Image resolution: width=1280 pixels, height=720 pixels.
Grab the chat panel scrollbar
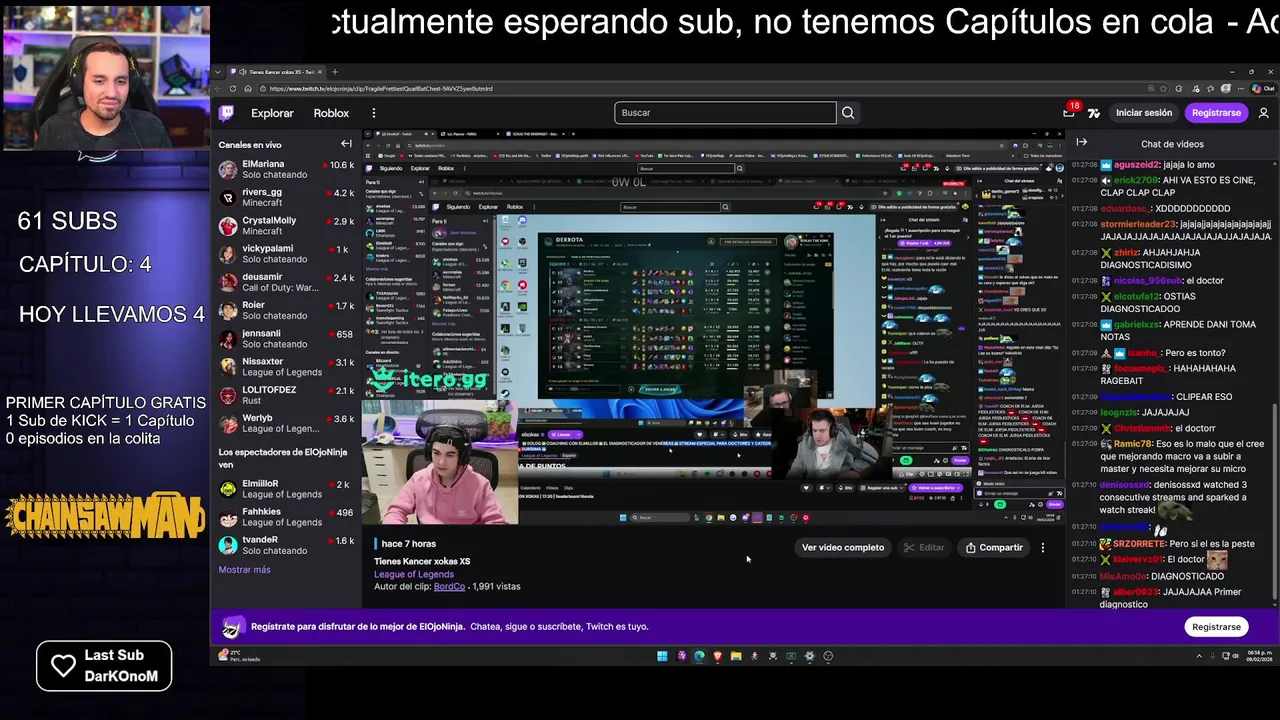[1274, 500]
